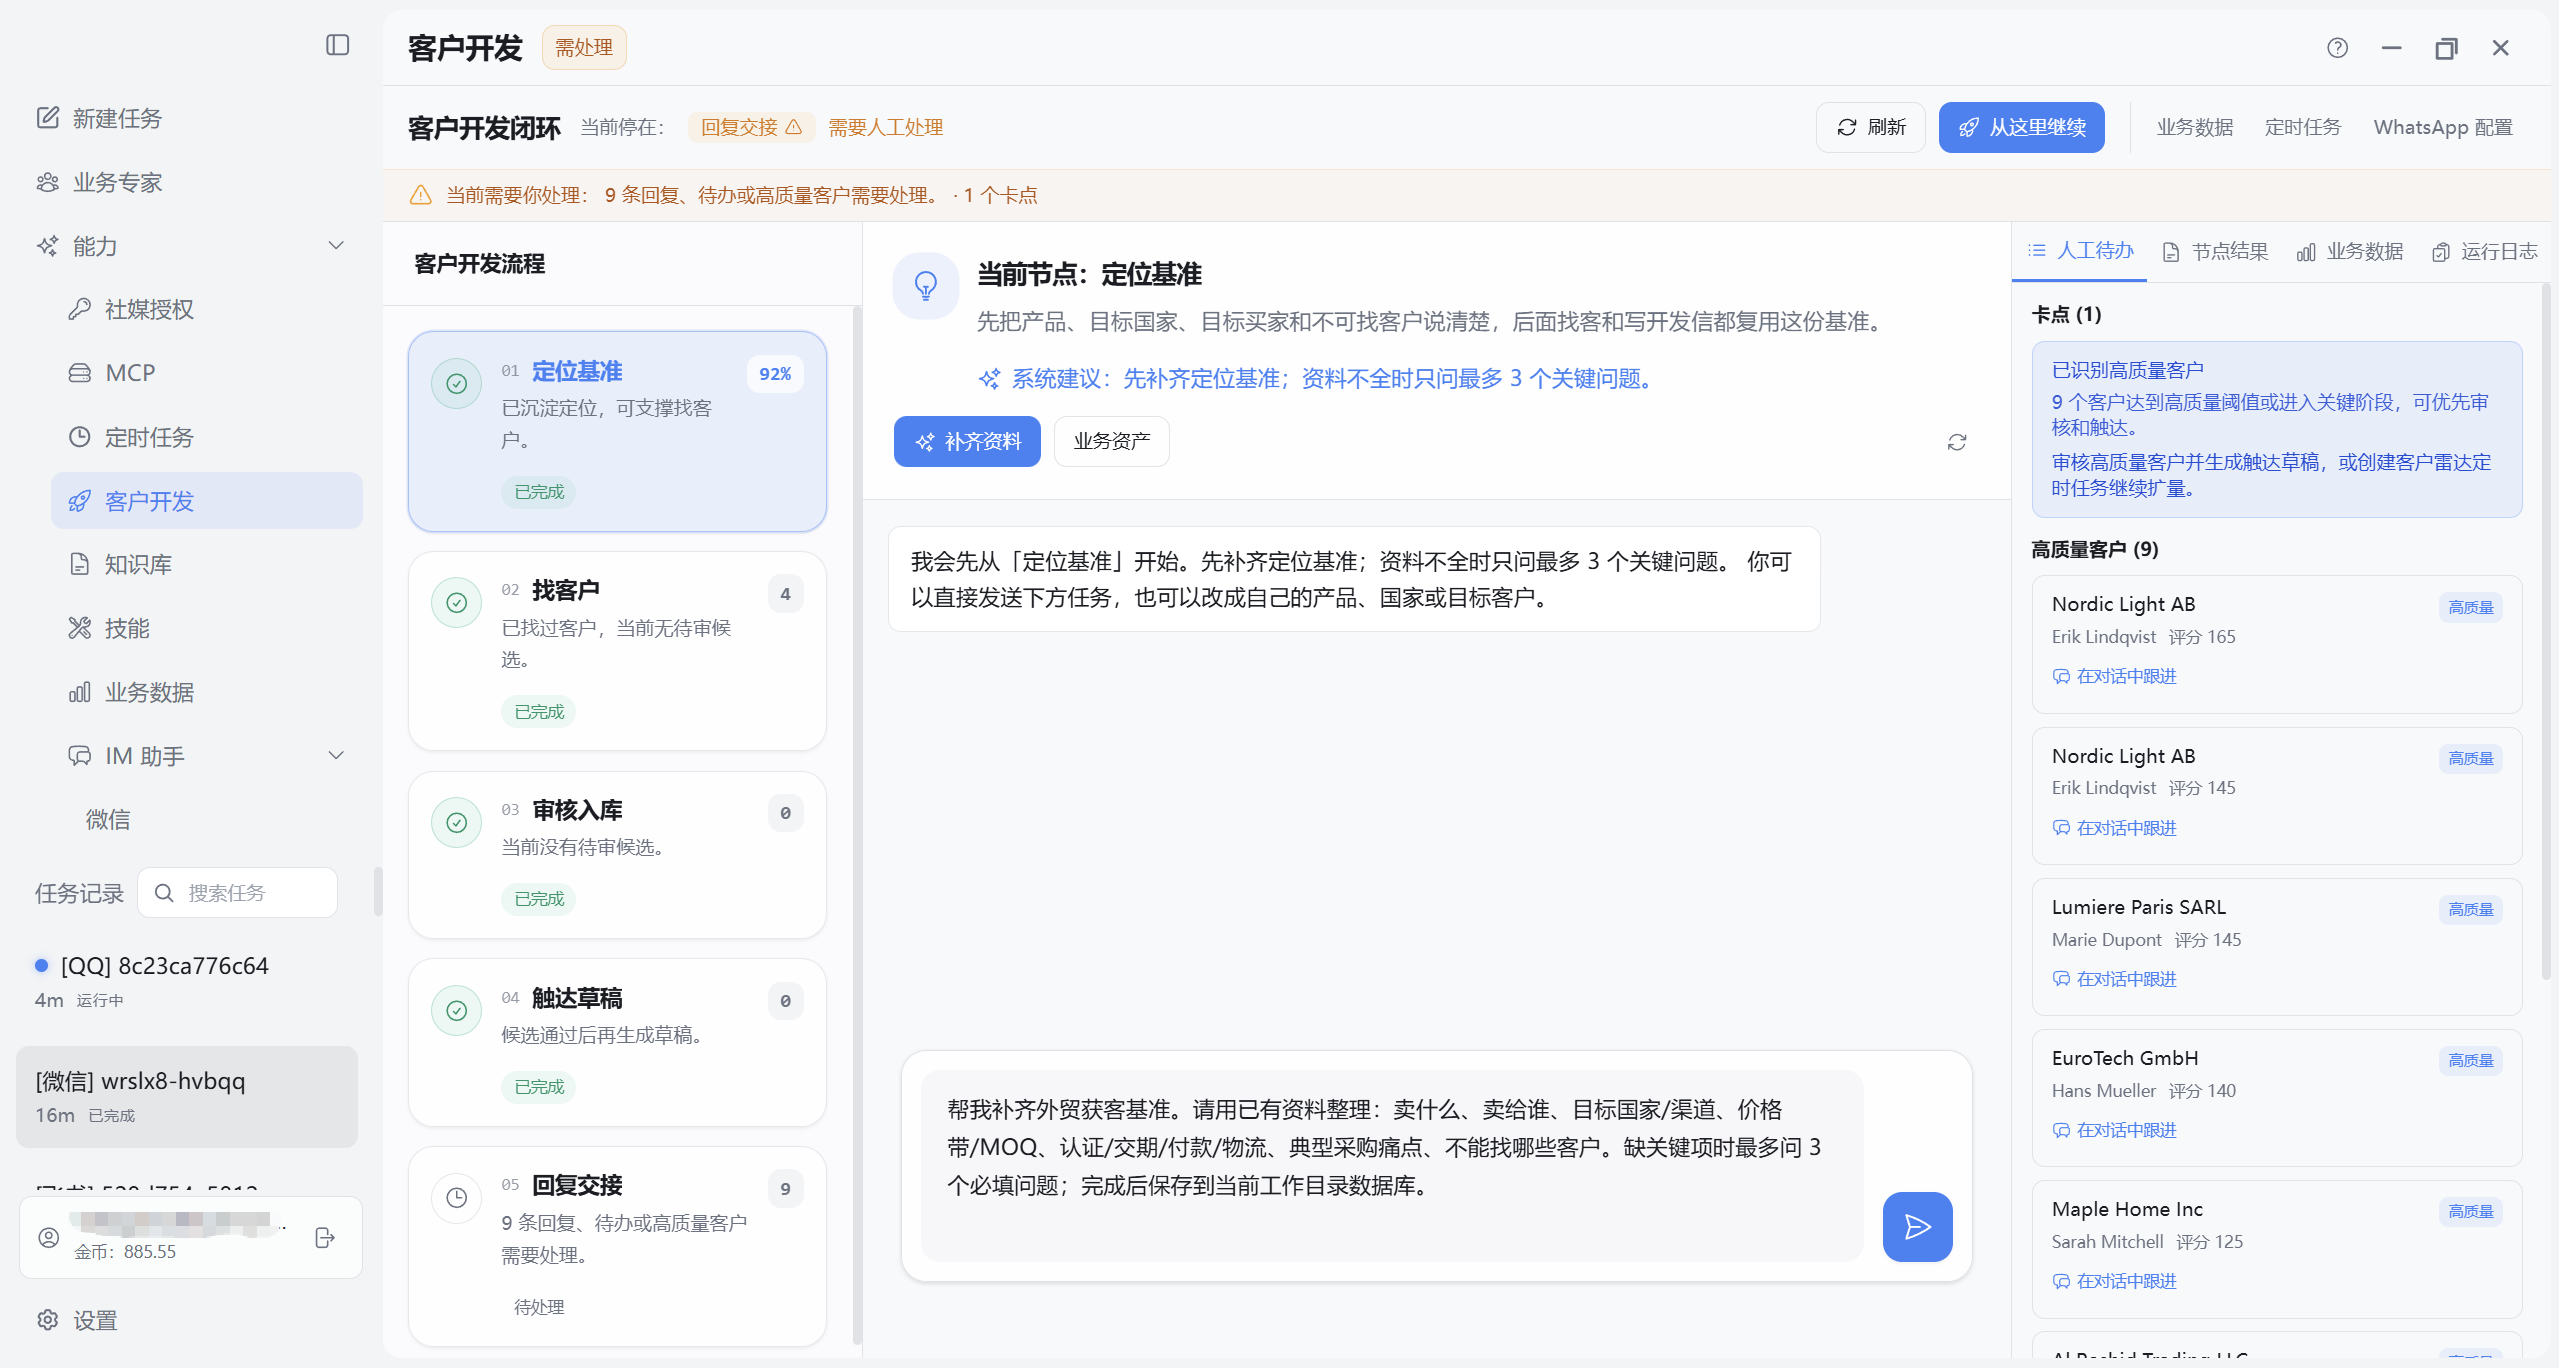Collapse the 能力 section chevron

tap(336, 246)
